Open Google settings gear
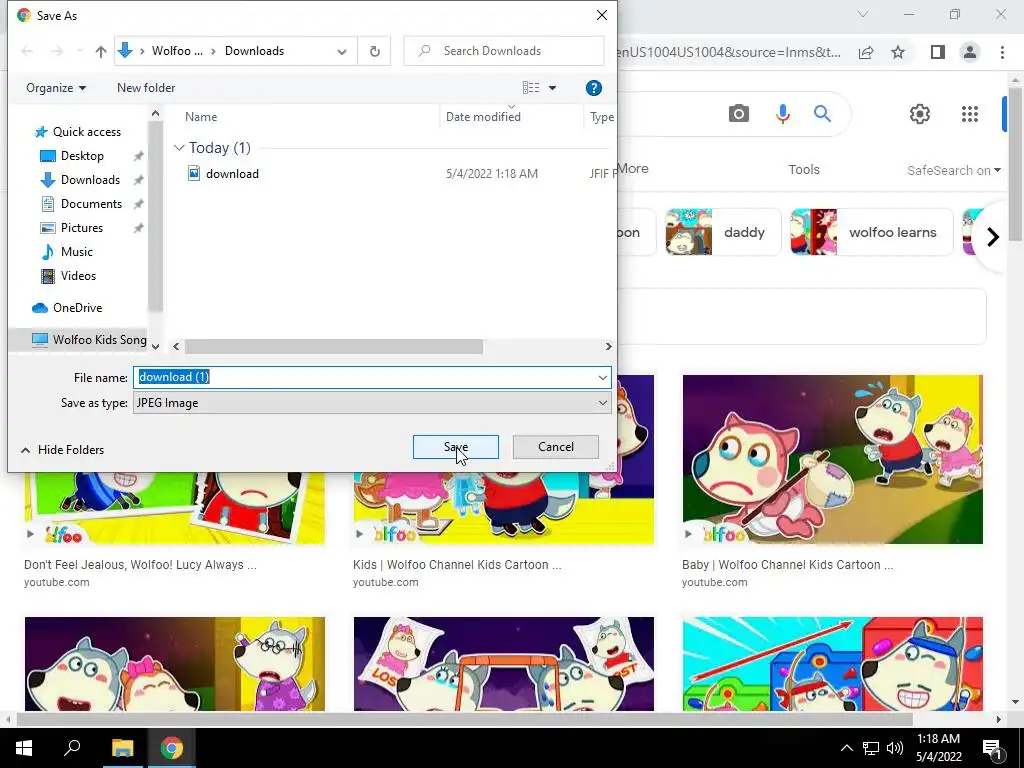 (x=920, y=114)
